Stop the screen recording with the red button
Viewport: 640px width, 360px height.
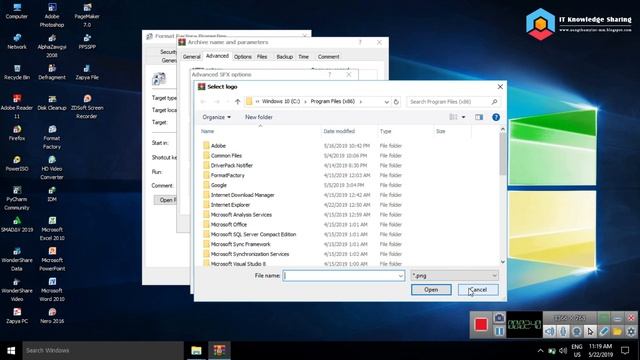(x=481, y=324)
